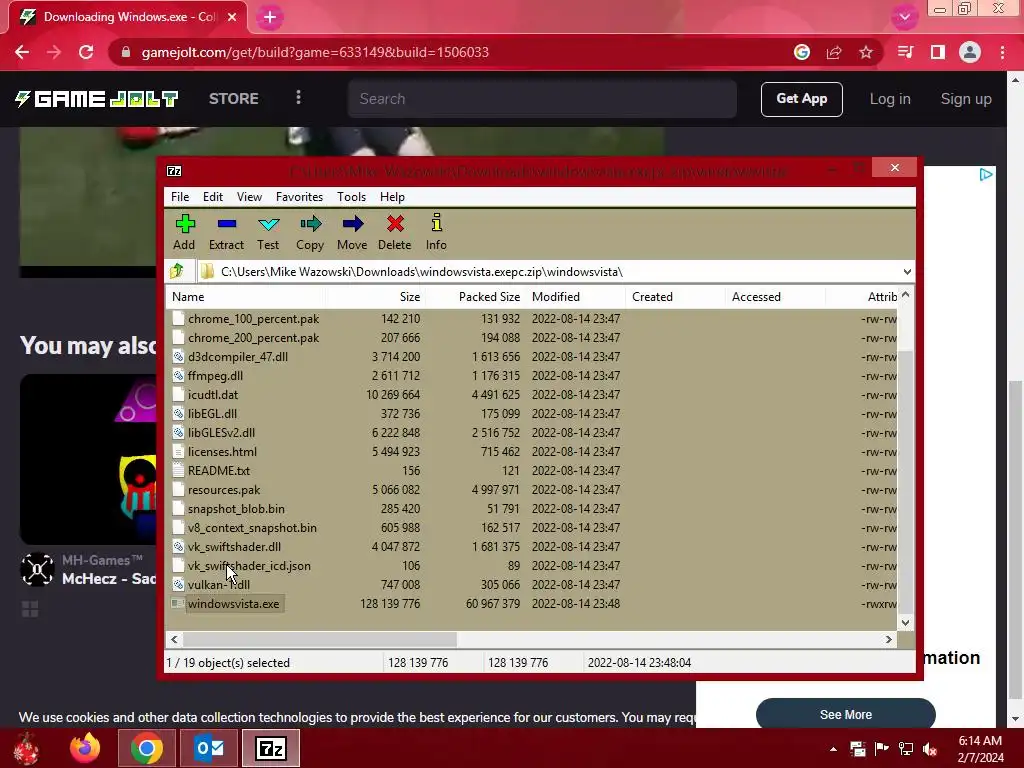Open the Chrome side panel icon
1024x768 pixels.
[938, 52]
